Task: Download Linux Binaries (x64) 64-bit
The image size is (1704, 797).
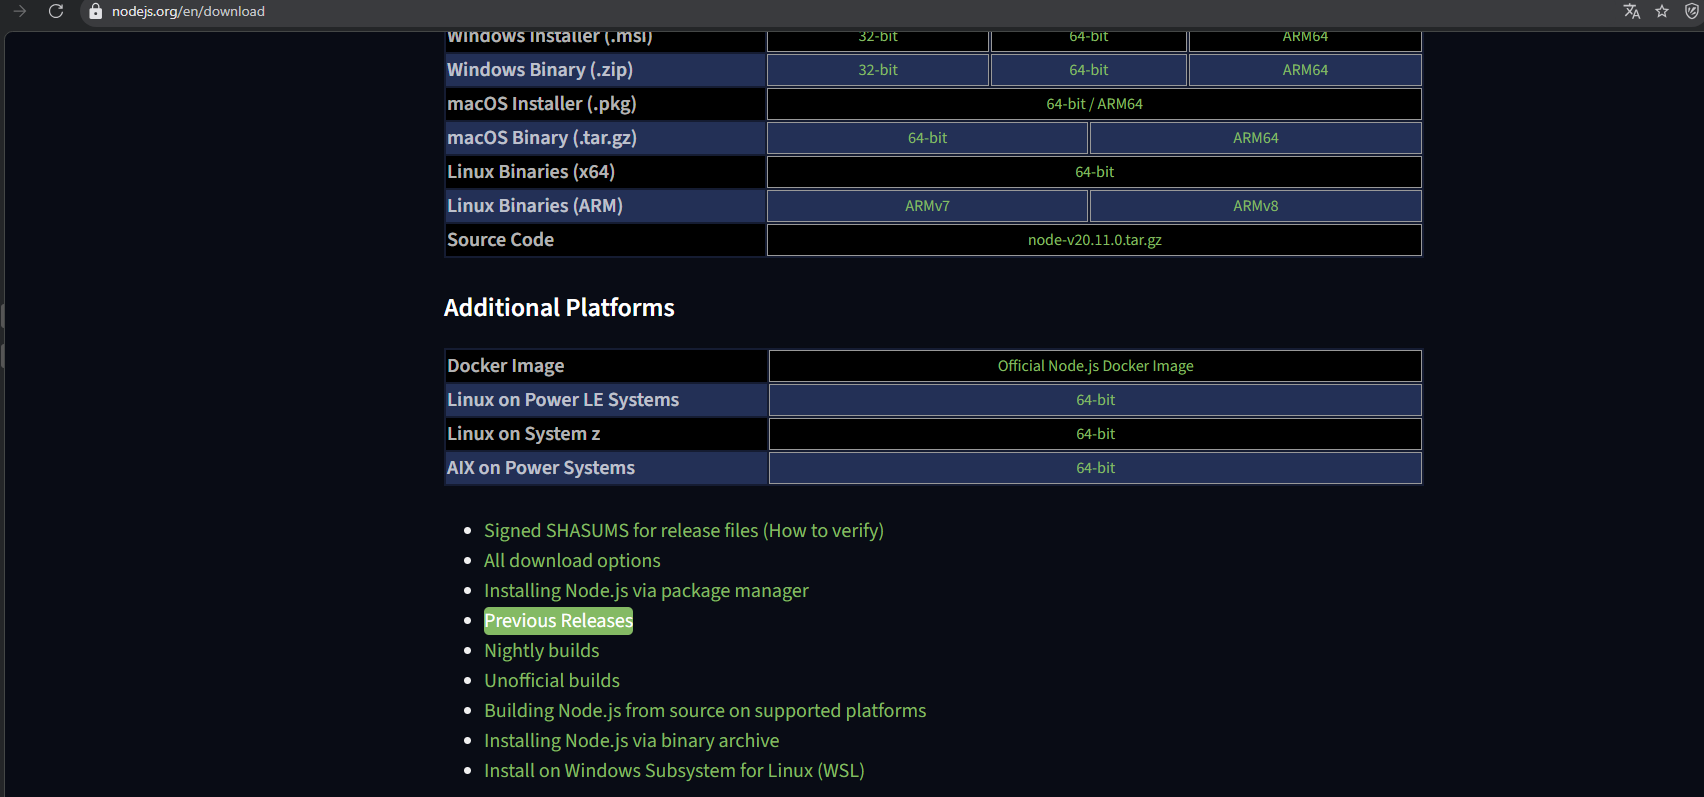Action: point(1094,172)
